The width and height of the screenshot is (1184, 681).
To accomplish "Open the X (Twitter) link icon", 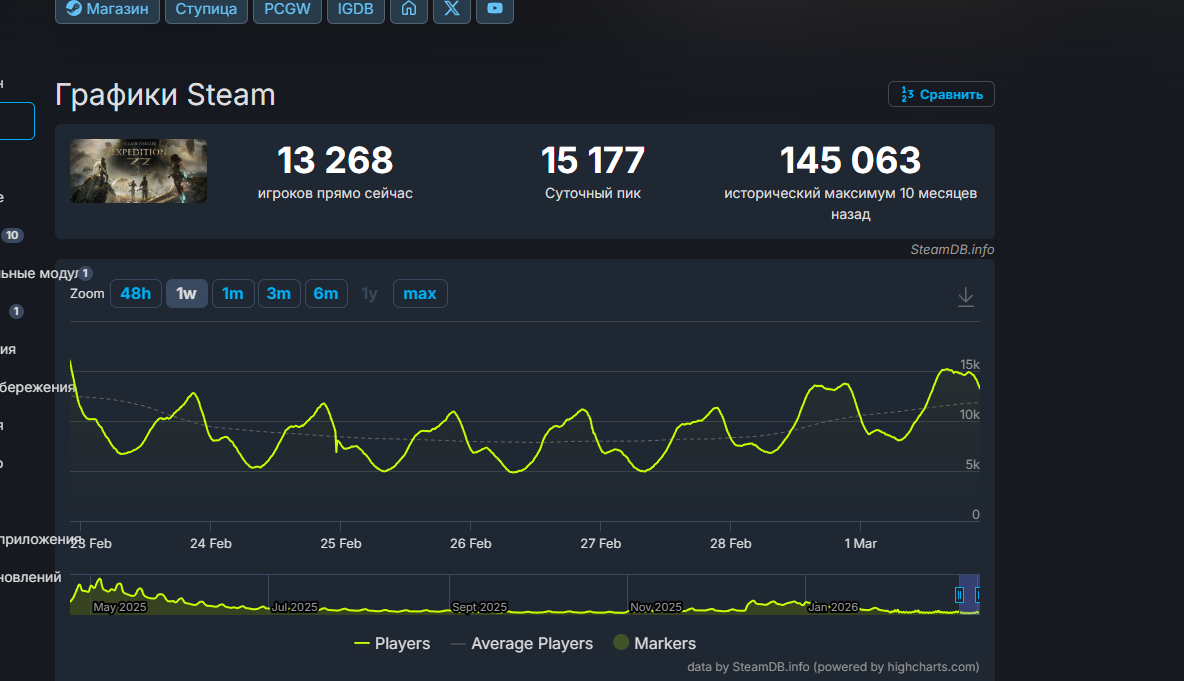I will pos(452,10).
